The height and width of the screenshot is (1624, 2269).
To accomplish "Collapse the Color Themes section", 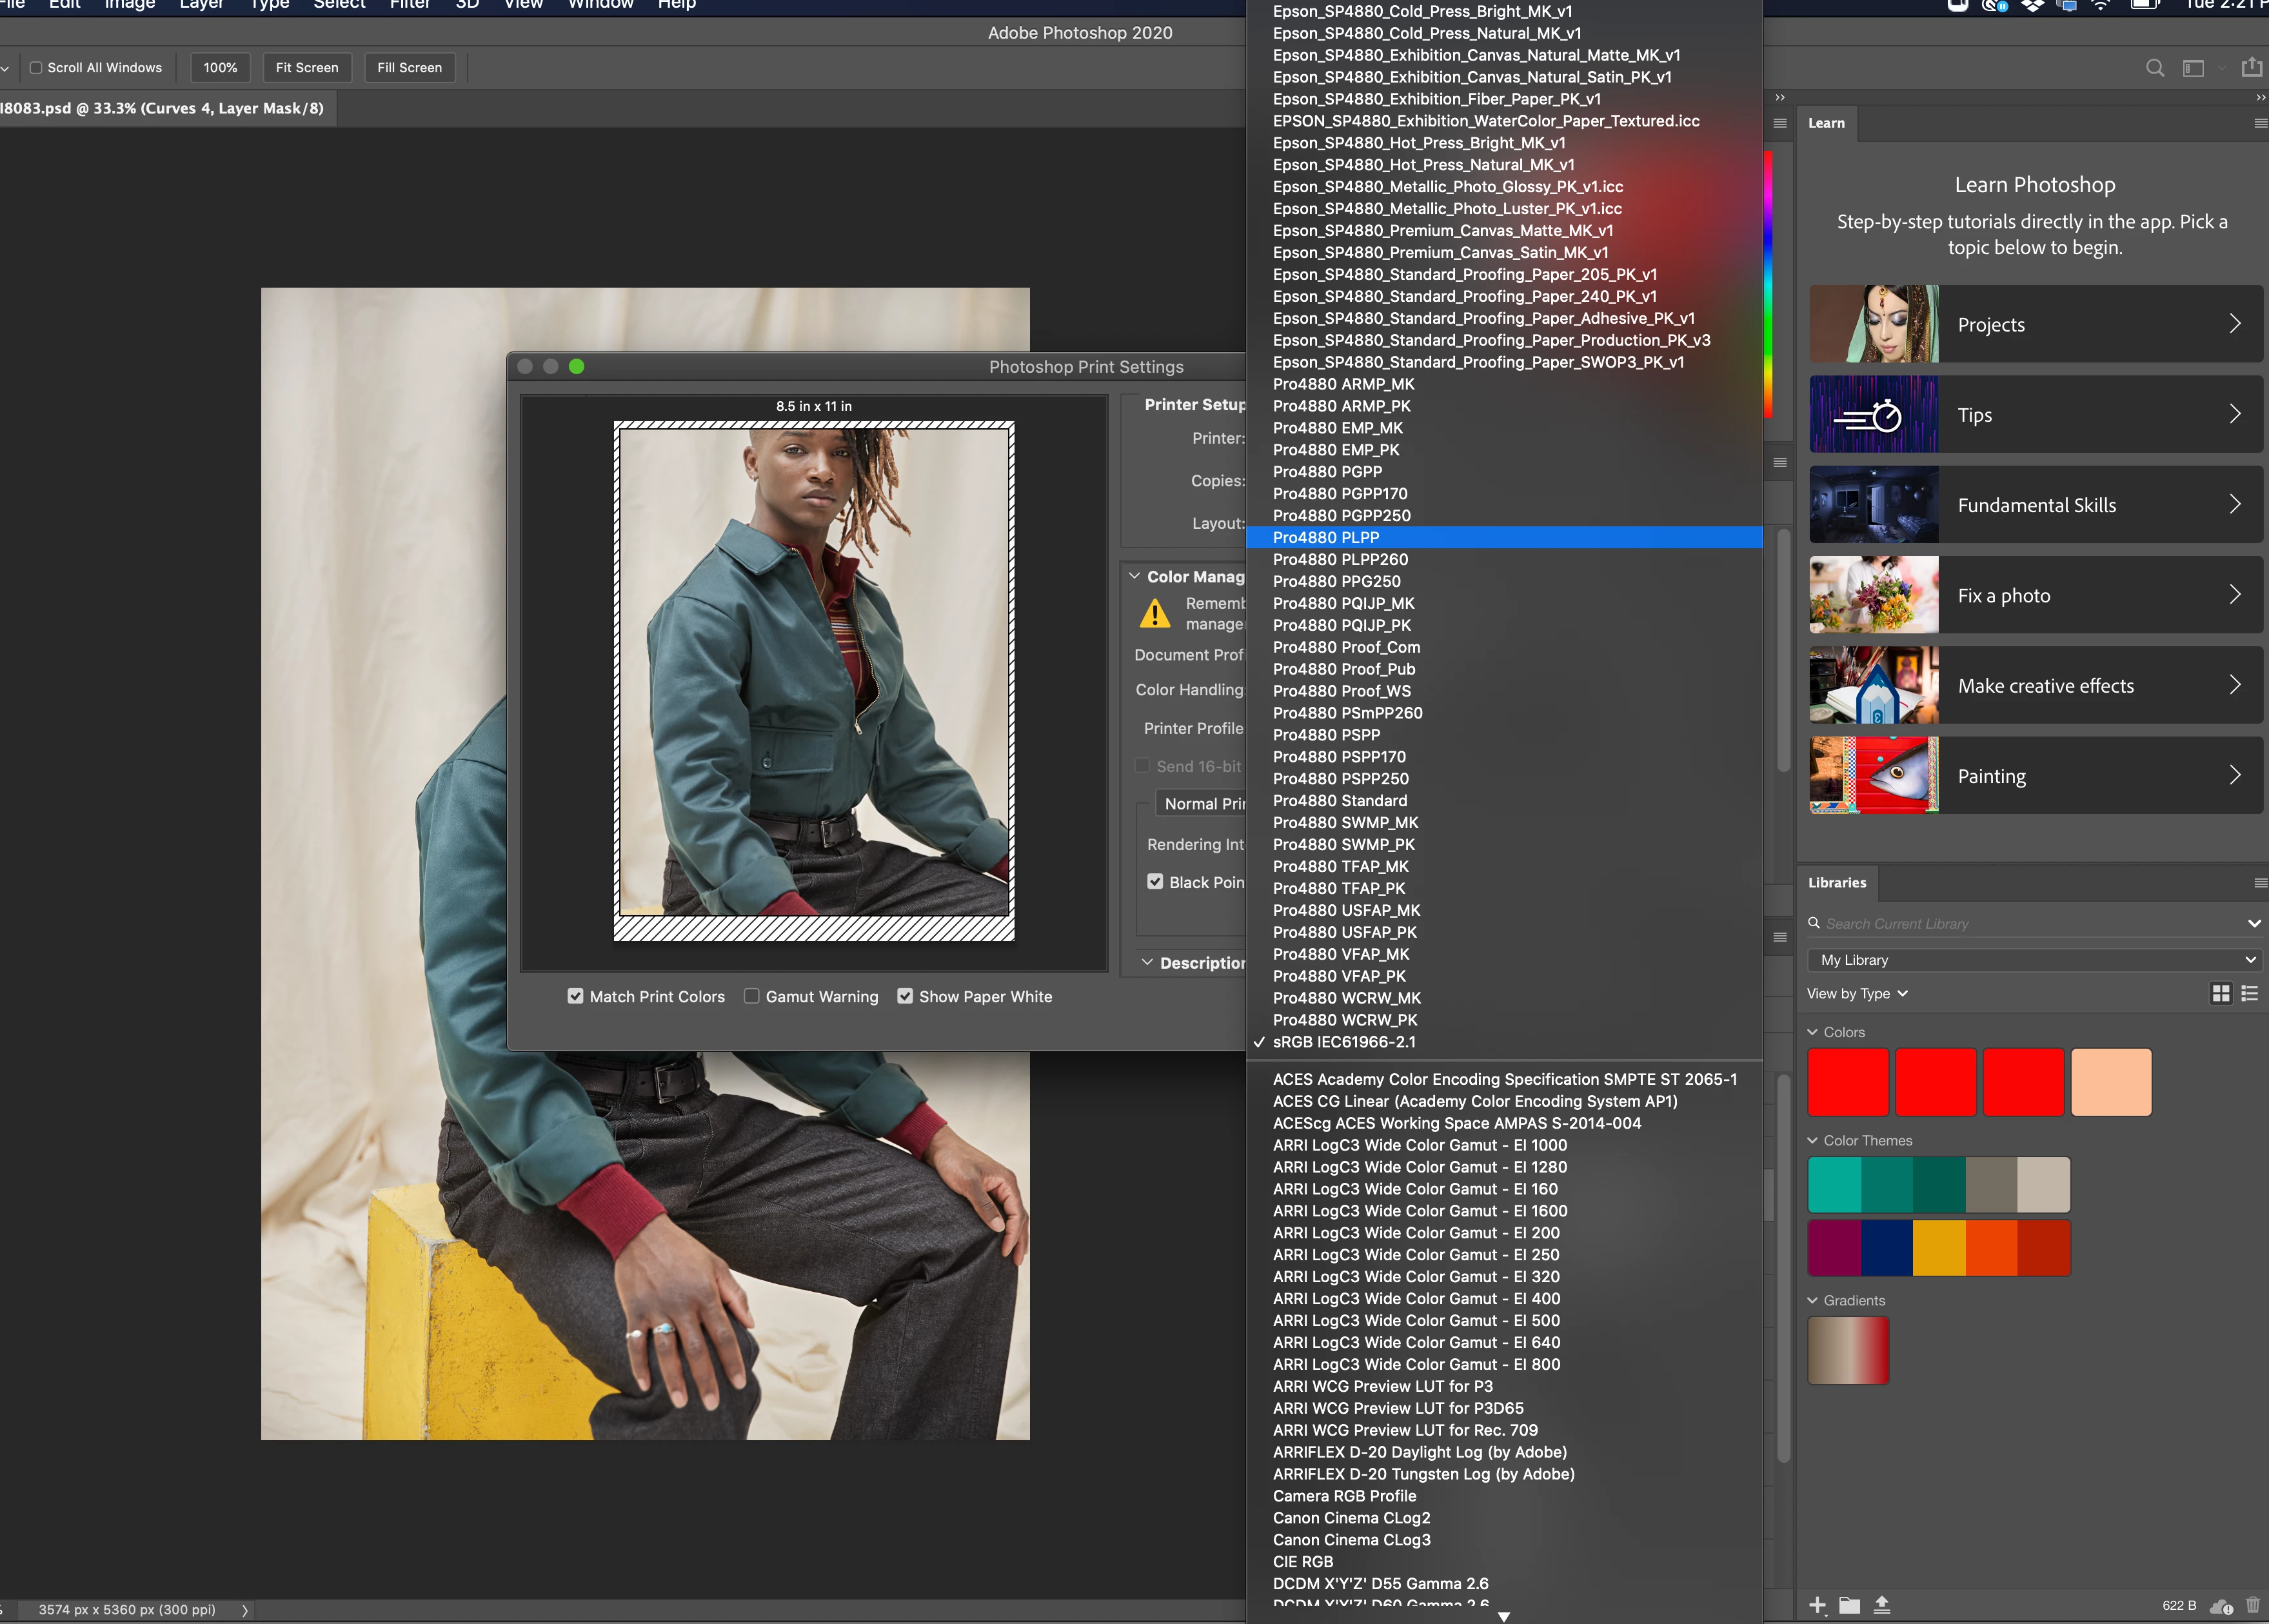I will [x=1813, y=1140].
